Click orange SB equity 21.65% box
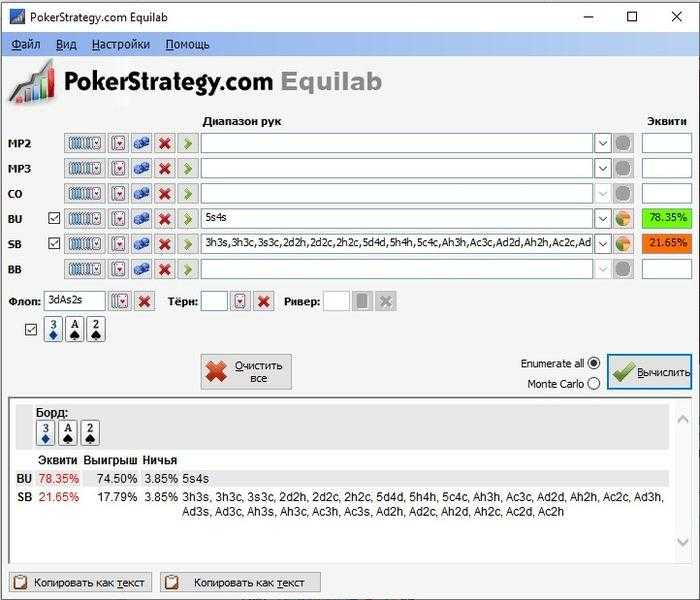The image size is (700, 600). [x=667, y=244]
